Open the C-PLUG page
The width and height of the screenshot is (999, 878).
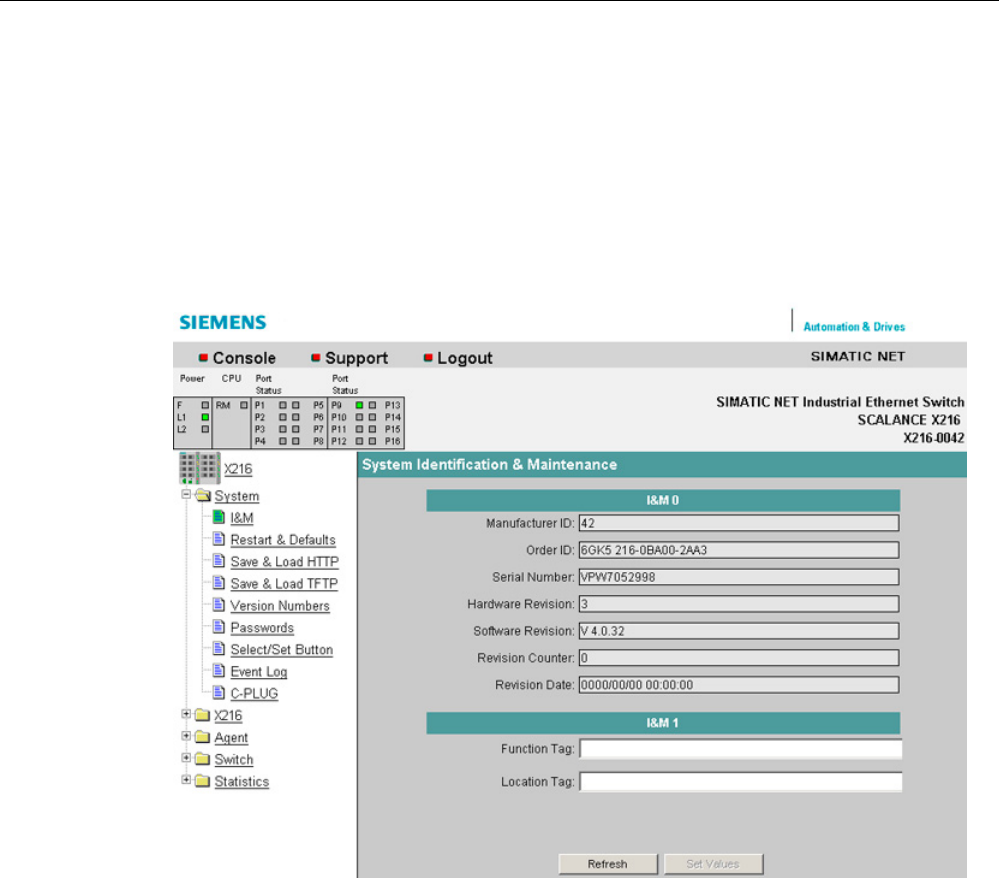click(x=254, y=694)
